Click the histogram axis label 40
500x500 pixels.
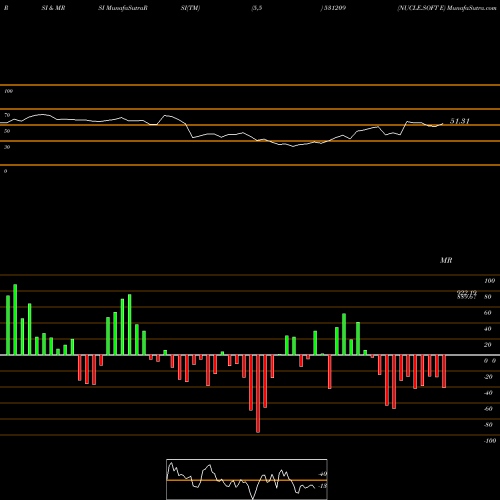(487, 329)
